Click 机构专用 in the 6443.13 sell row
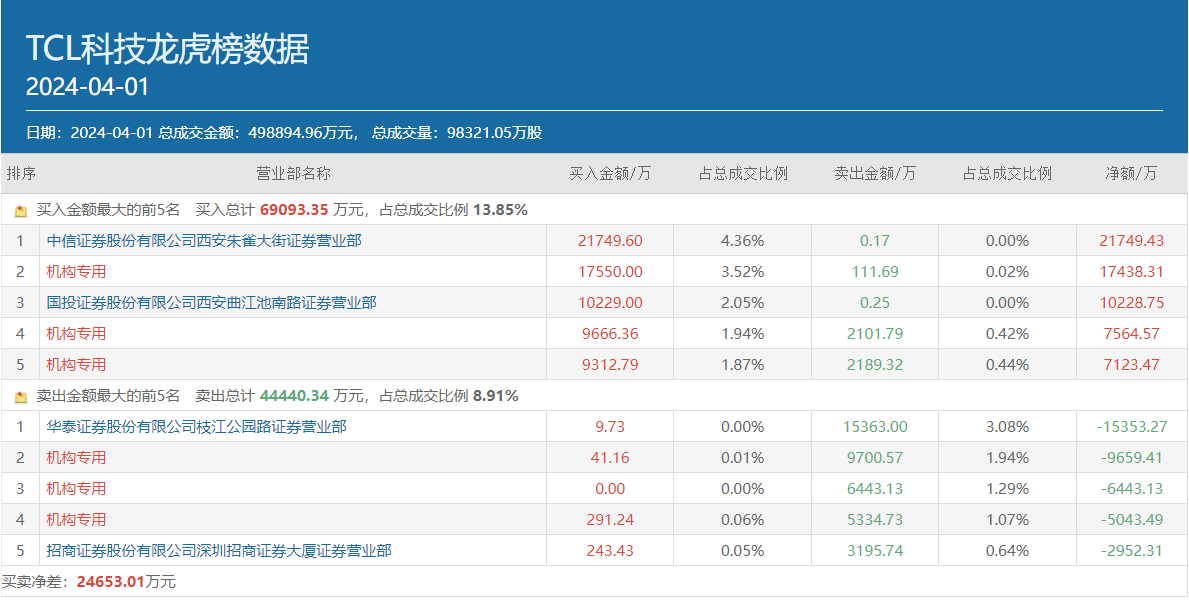The height and width of the screenshot is (600, 1189). click(76, 489)
